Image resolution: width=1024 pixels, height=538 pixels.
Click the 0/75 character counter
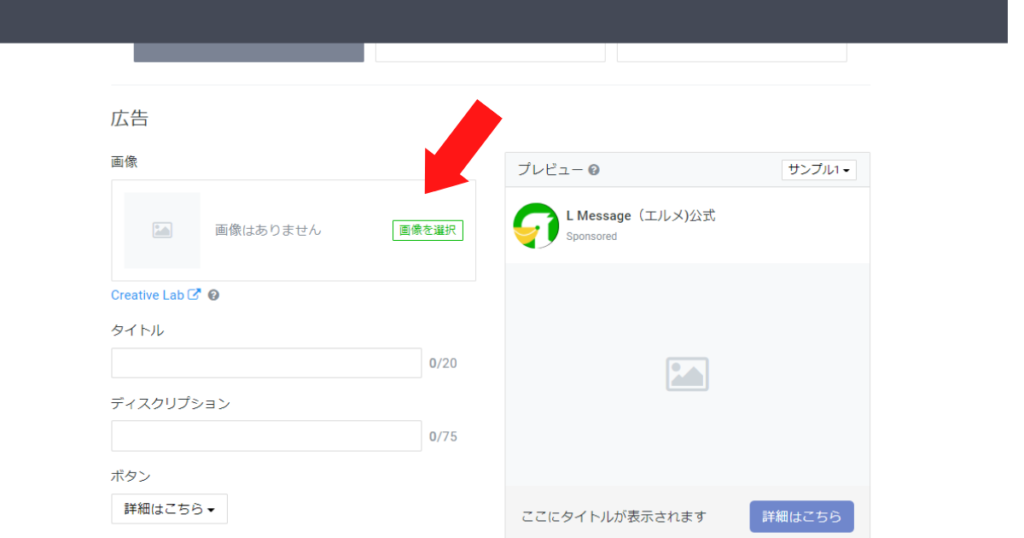tap(443, 436)
